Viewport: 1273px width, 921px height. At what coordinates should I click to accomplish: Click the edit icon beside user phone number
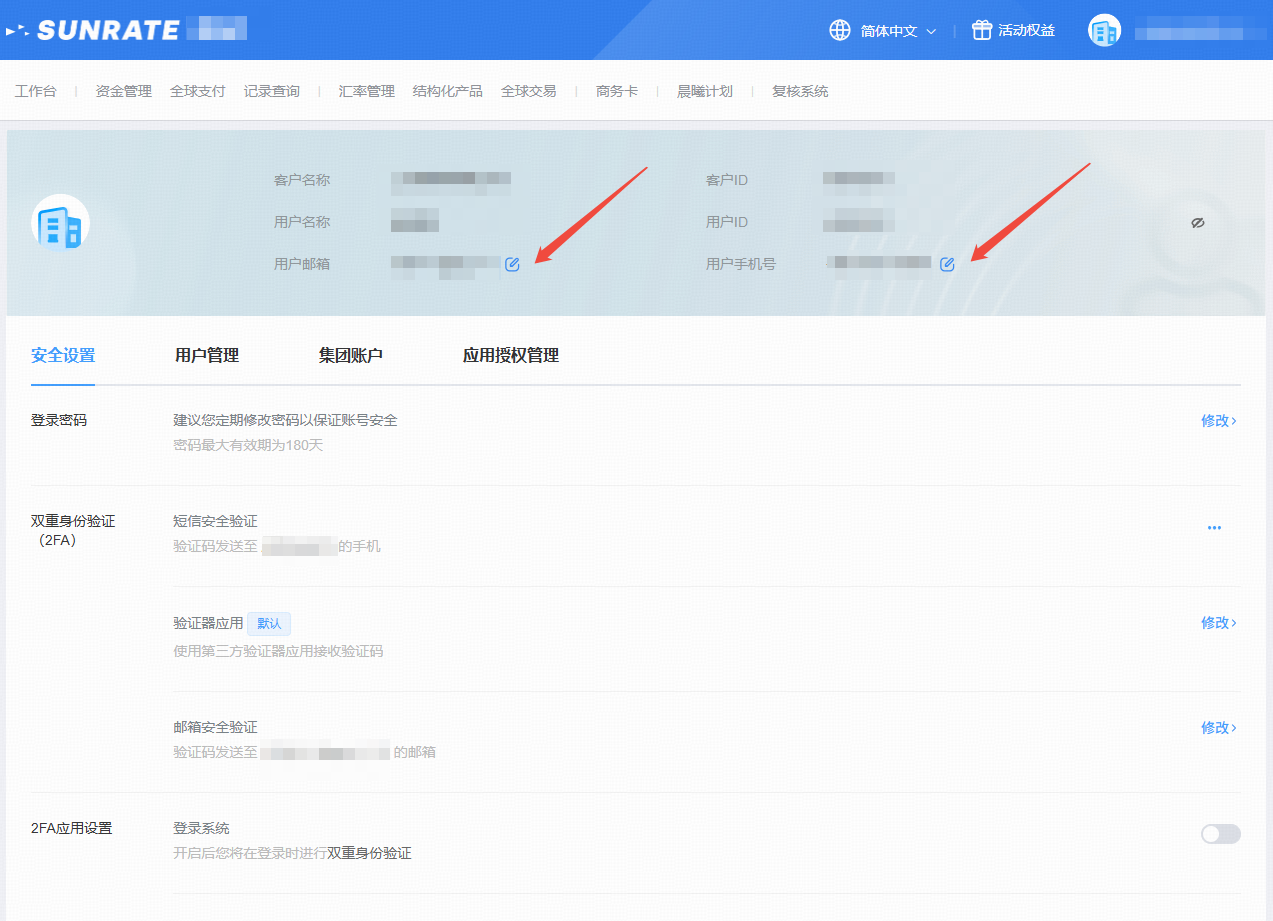point(947,264)
